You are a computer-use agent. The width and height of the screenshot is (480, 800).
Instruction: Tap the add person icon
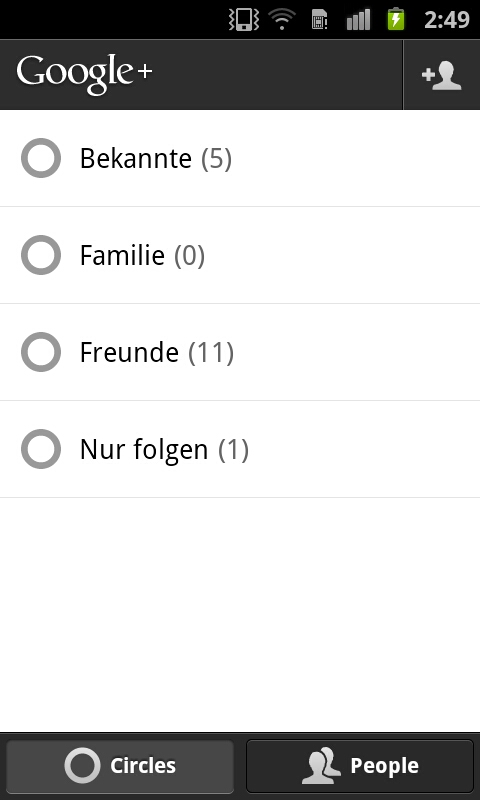coord(441,76)
